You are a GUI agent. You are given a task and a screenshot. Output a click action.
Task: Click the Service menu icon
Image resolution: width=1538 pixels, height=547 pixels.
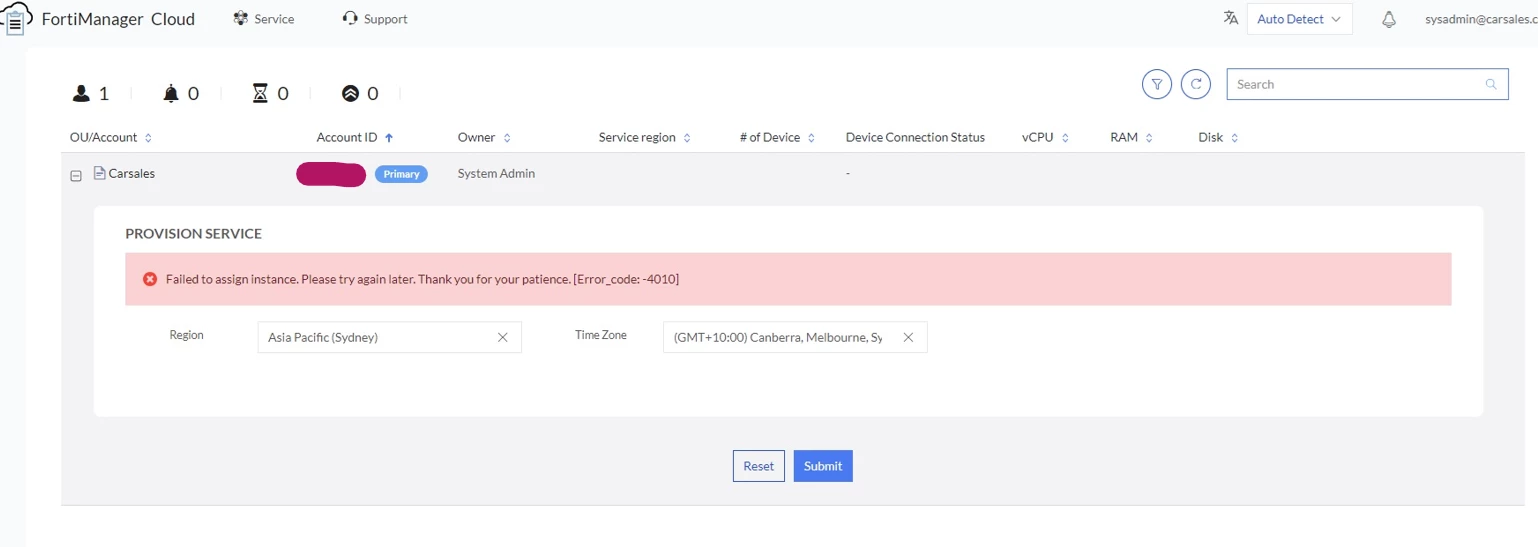240,18
